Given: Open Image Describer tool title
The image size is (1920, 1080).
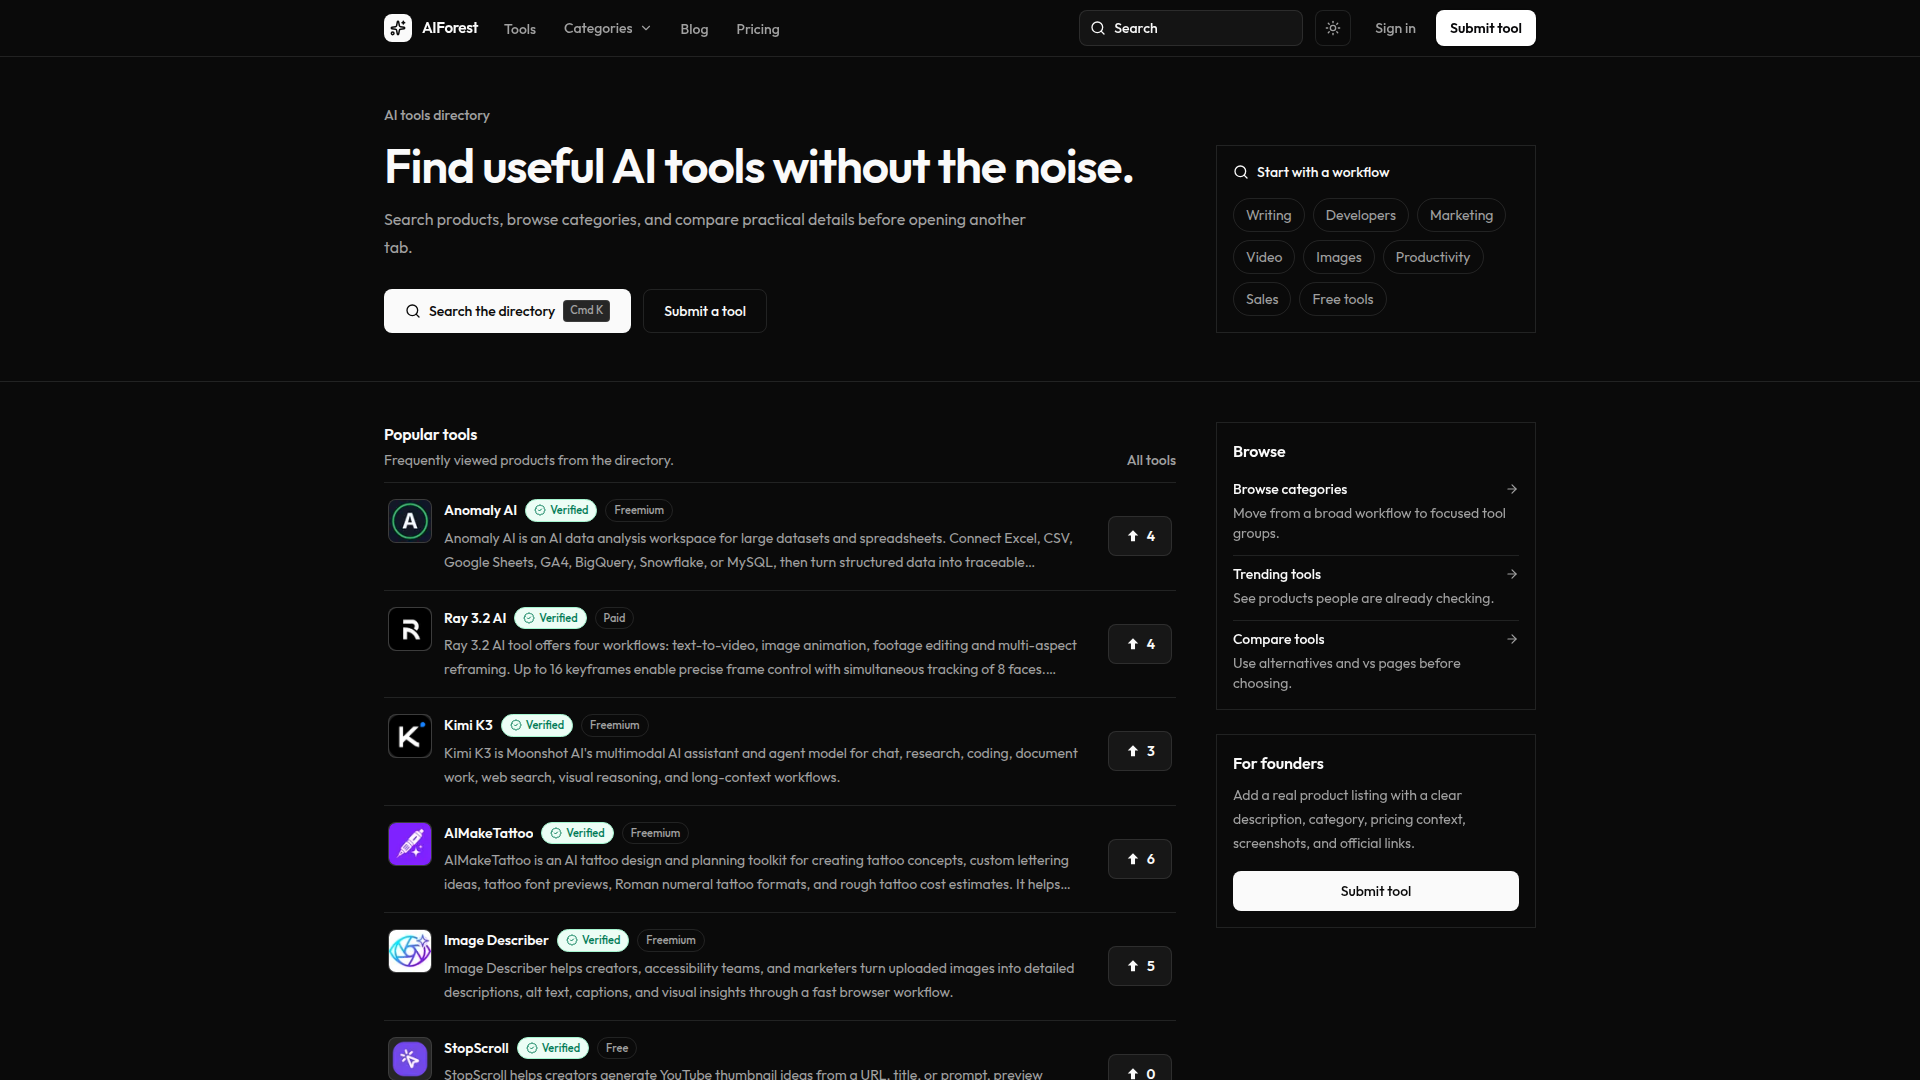Looking at the screenshot, I should click(496, 940).
